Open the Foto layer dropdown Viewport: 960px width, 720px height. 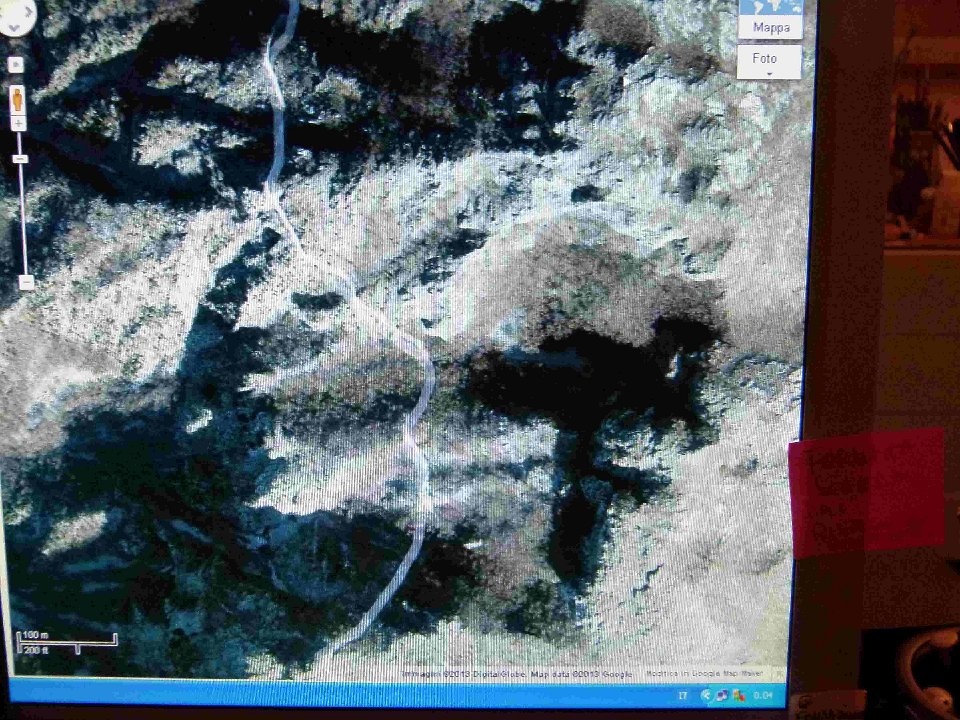pyautogui.click(x=769, y=62)
